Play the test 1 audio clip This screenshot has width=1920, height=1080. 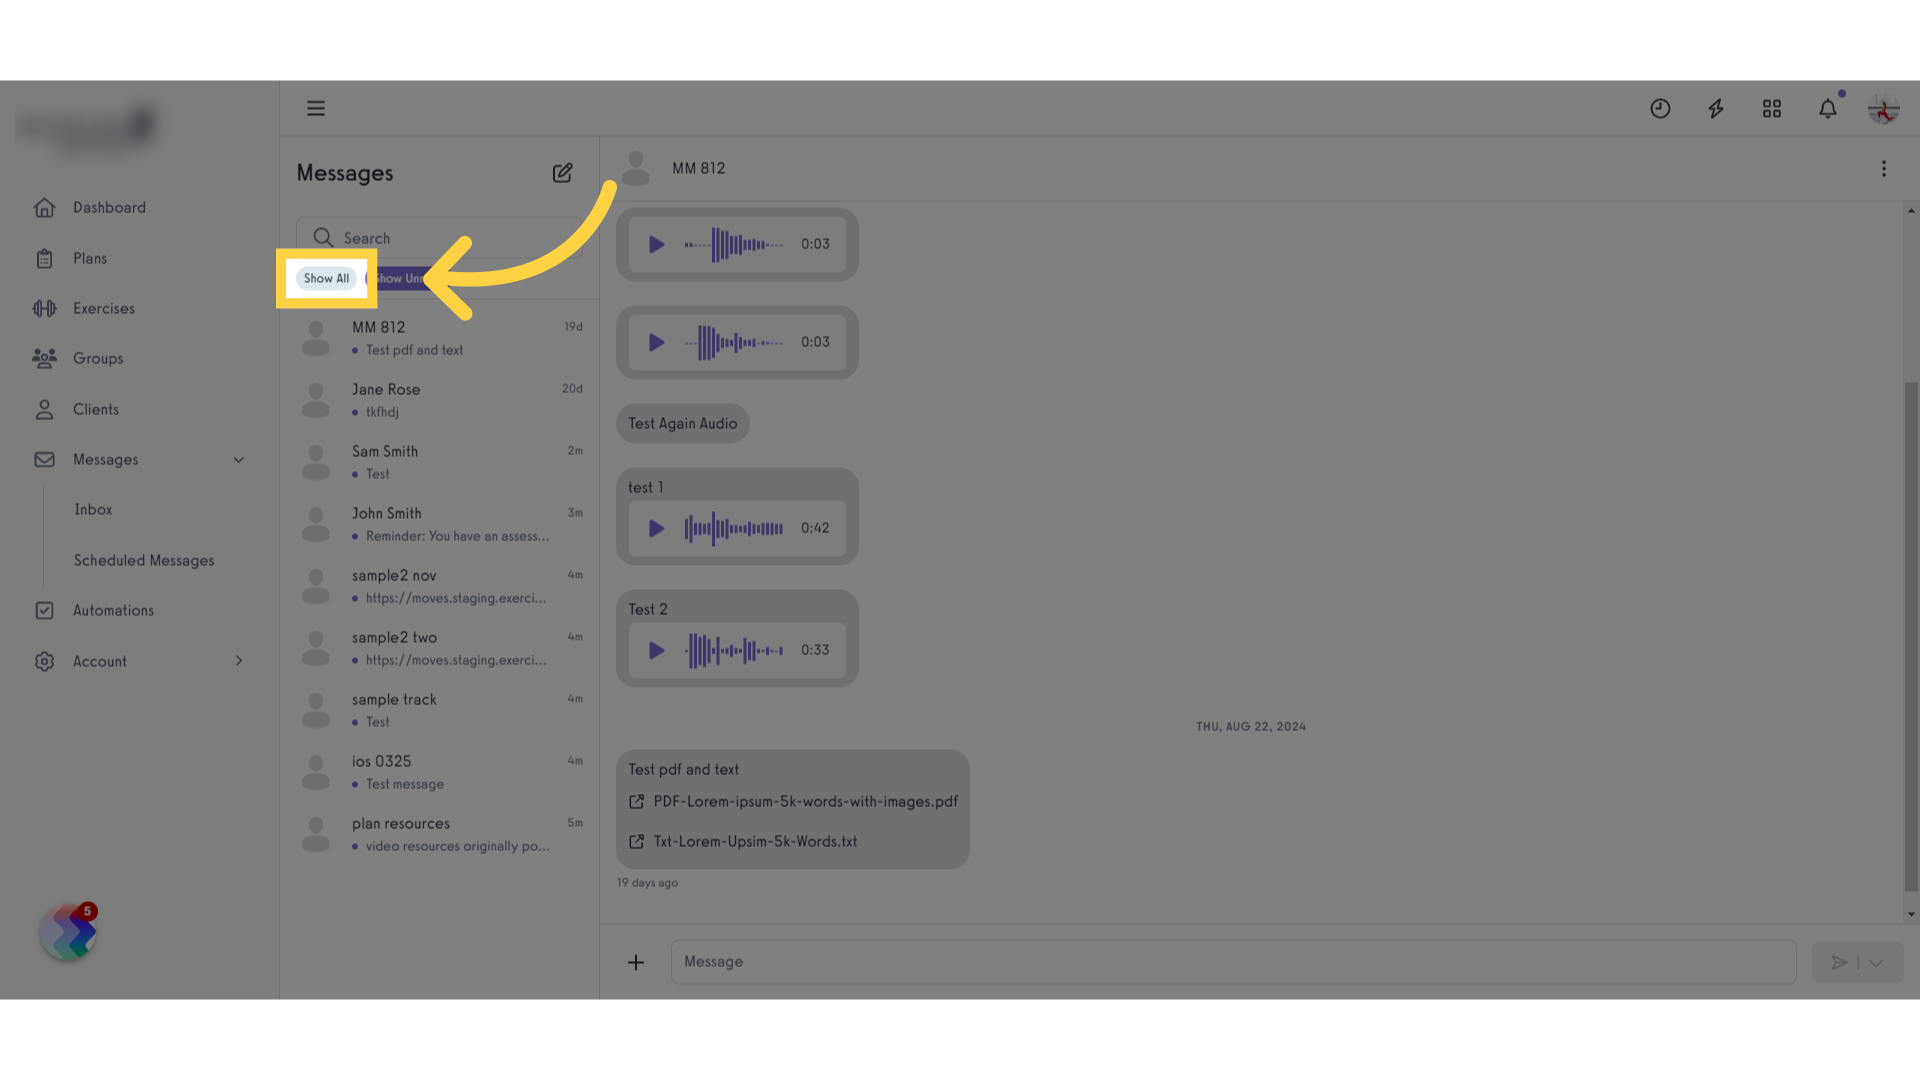click(656, 528)
